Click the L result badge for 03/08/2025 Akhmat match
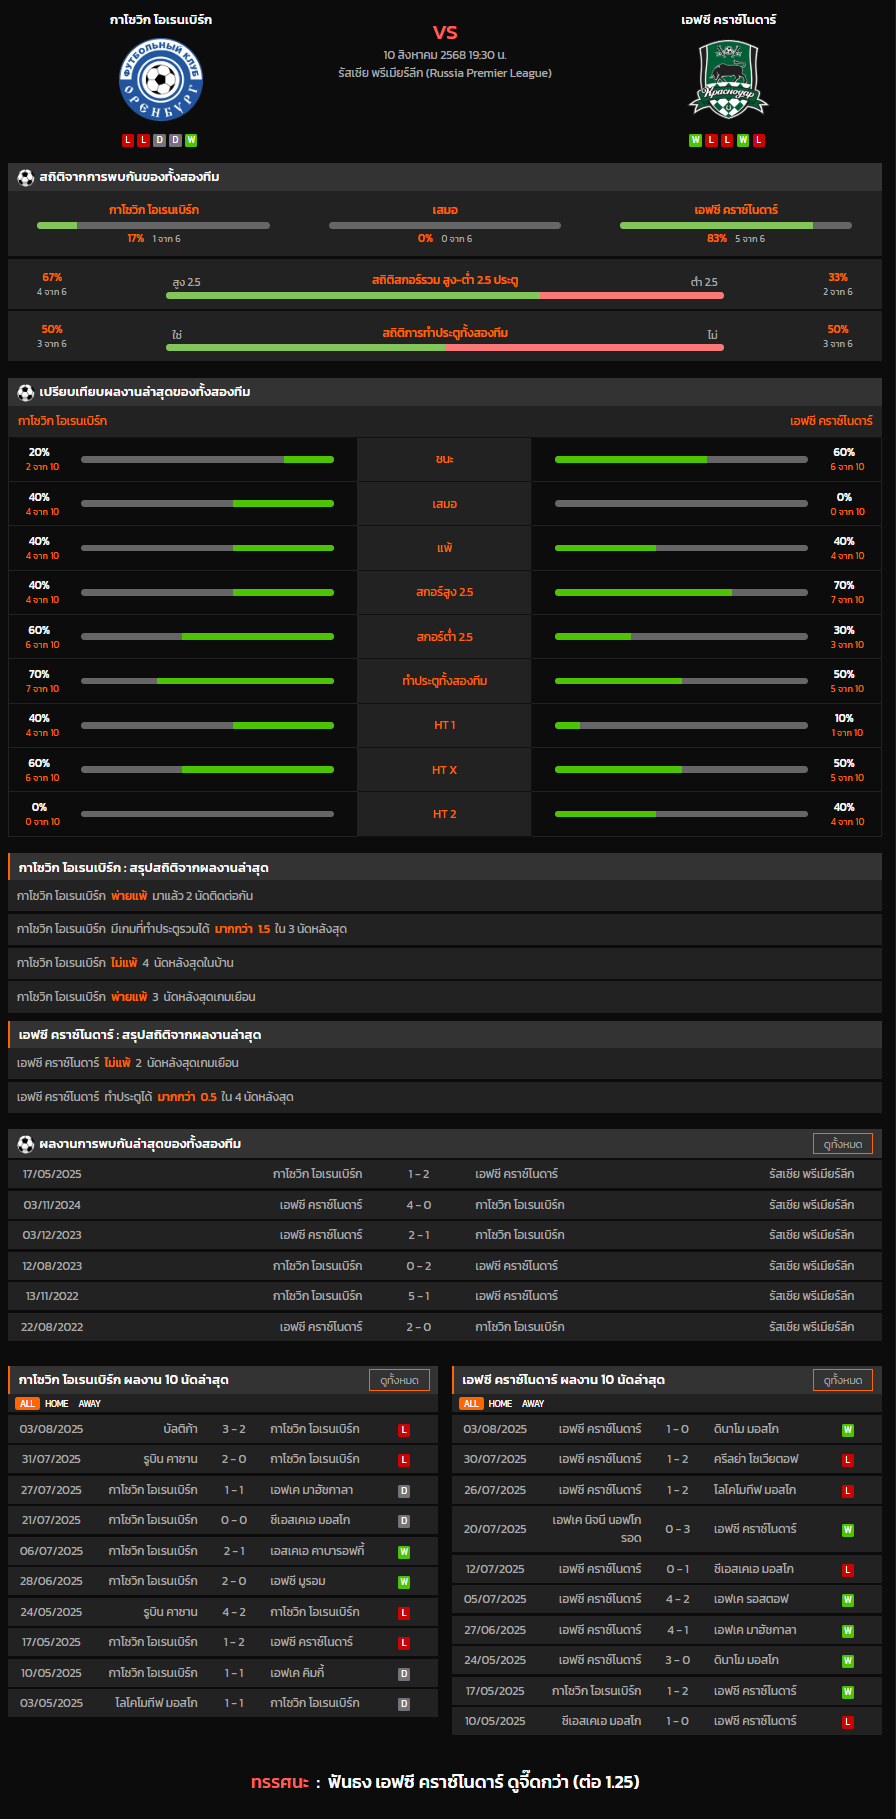Screen dimensions: 896x1819 [404, 1430]
